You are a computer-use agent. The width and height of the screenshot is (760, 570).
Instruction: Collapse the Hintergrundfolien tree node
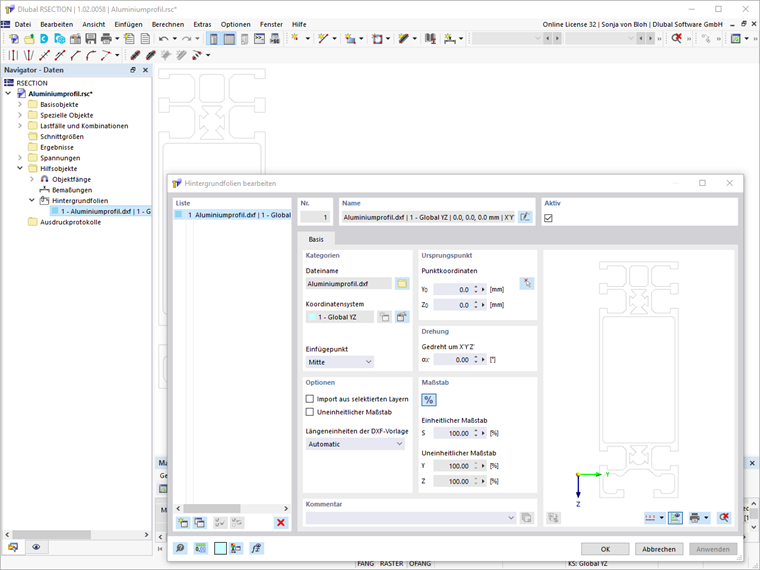[32, 200]
